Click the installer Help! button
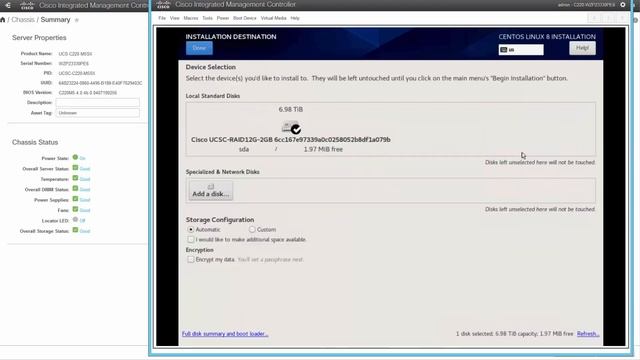 click(582, 48)
